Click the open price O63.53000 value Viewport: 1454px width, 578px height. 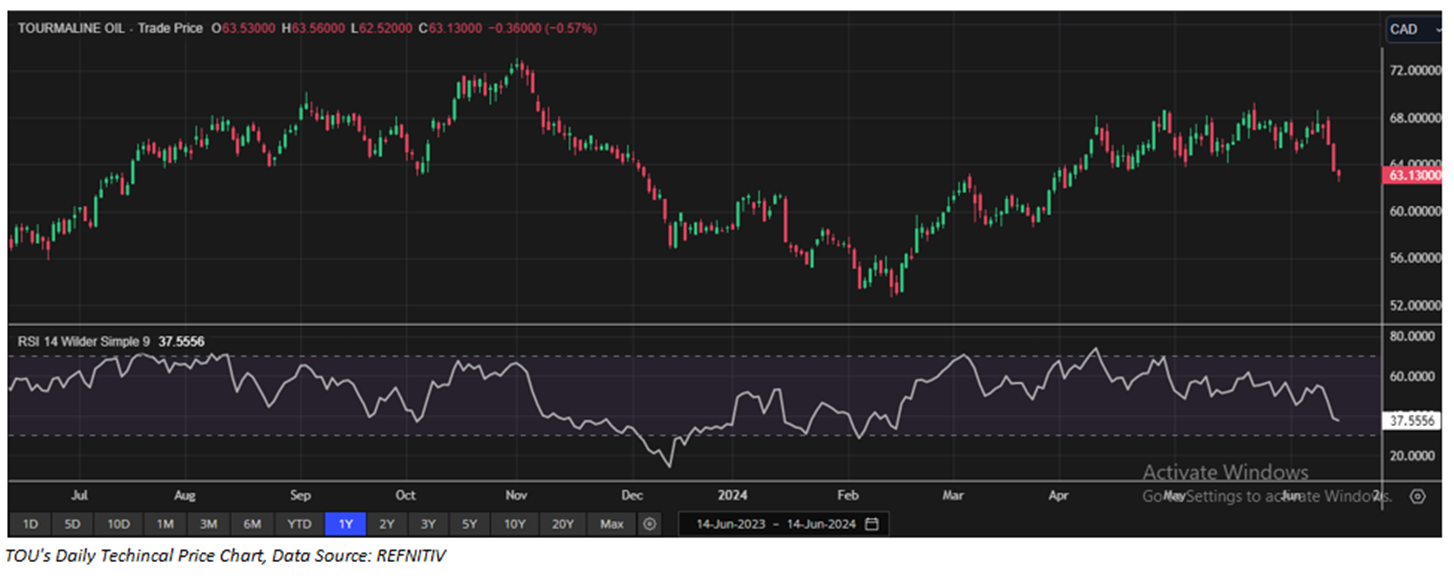(x=243, y=28)
